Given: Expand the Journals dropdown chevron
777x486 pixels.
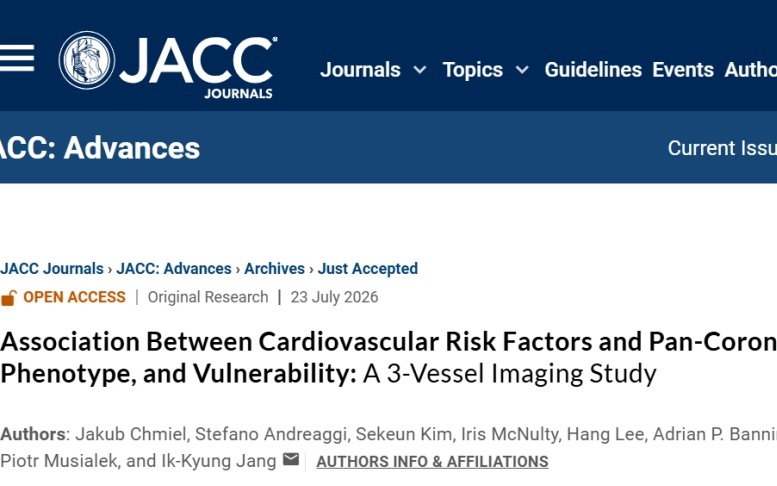Looking at the screenshot, I should [x=420, y=70].
